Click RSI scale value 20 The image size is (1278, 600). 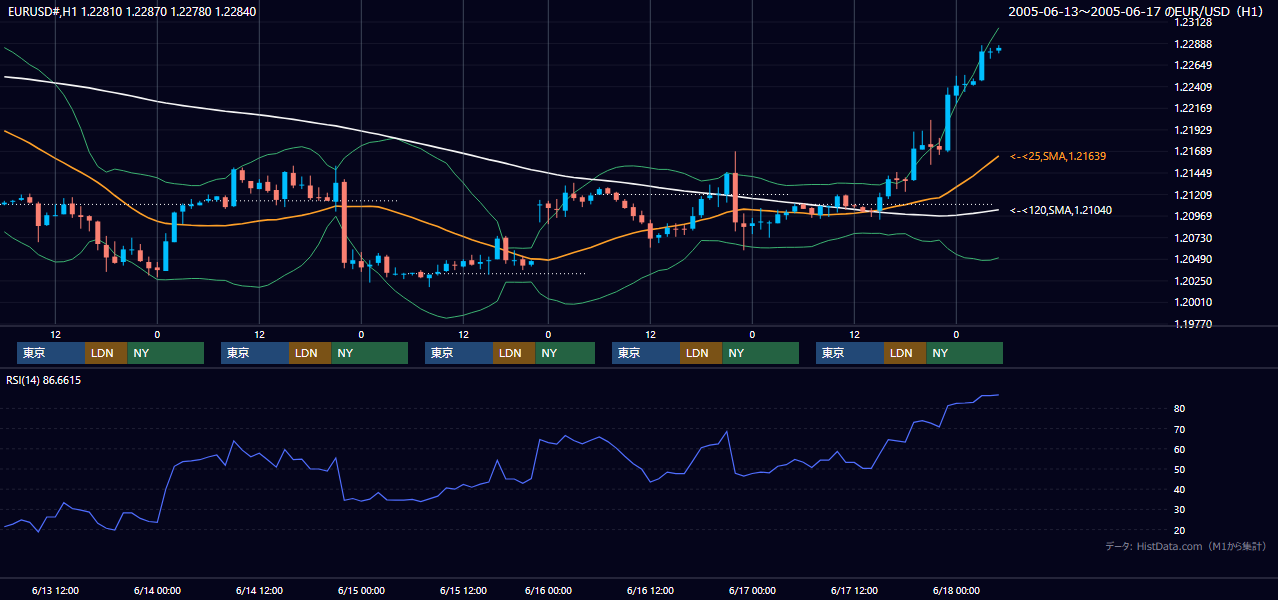click(x=1180, y=530)
